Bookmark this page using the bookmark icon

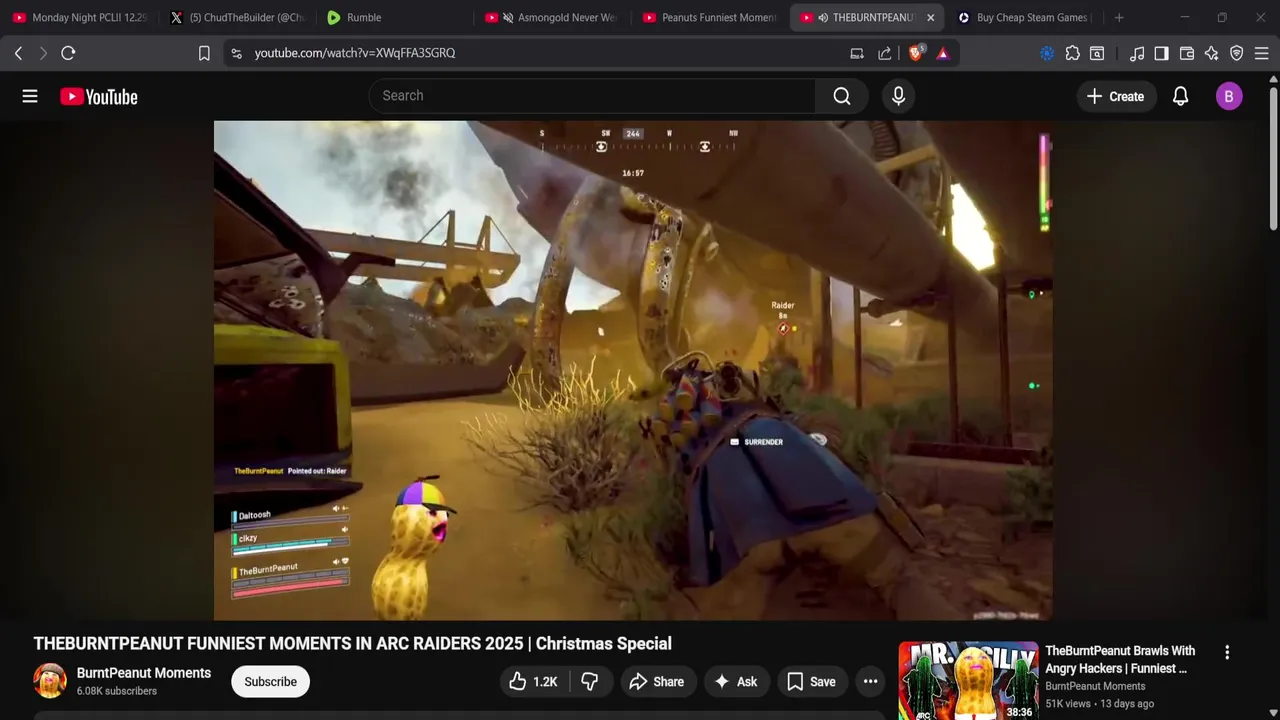[x=204, y=53]
